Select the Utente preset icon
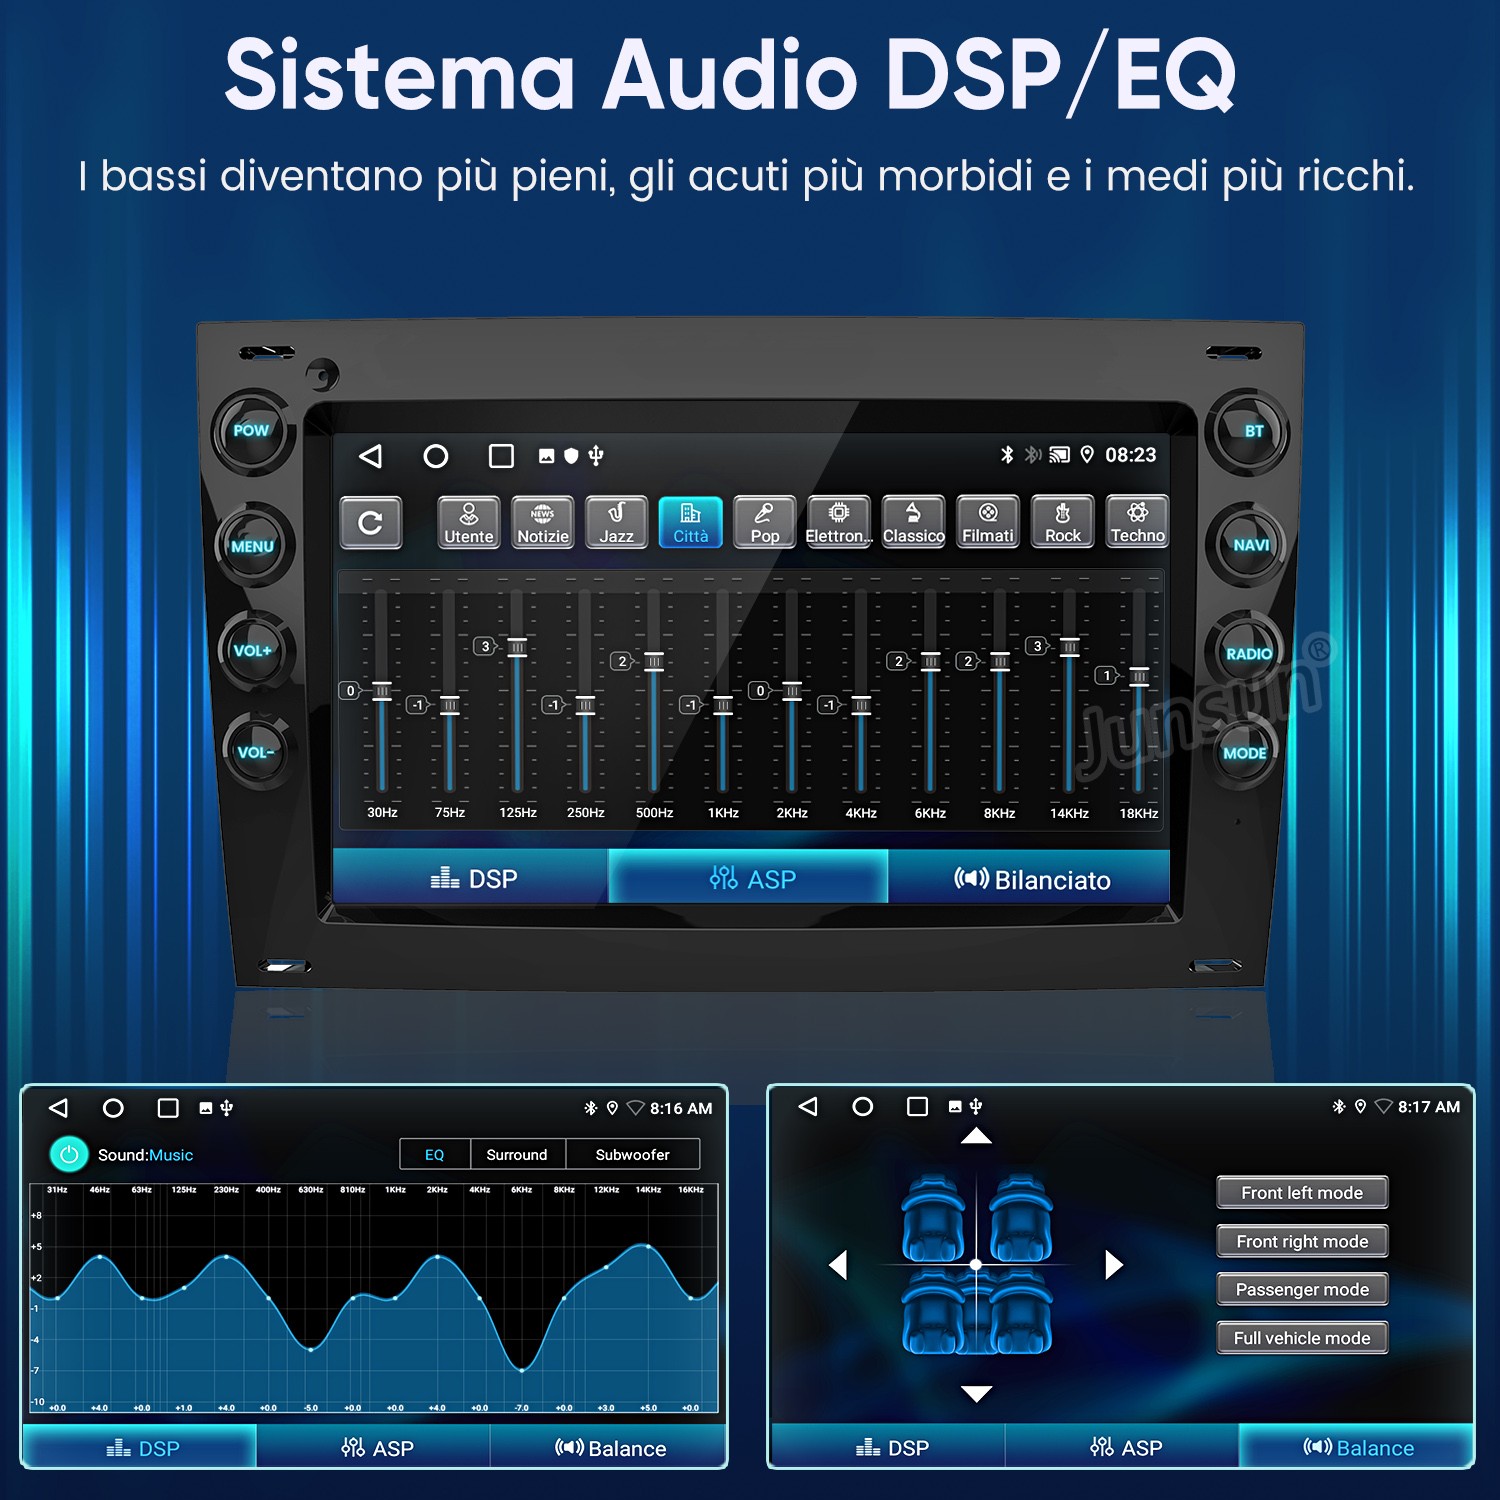This screenshot has height=1500, width=1500. tap(468, 522)
